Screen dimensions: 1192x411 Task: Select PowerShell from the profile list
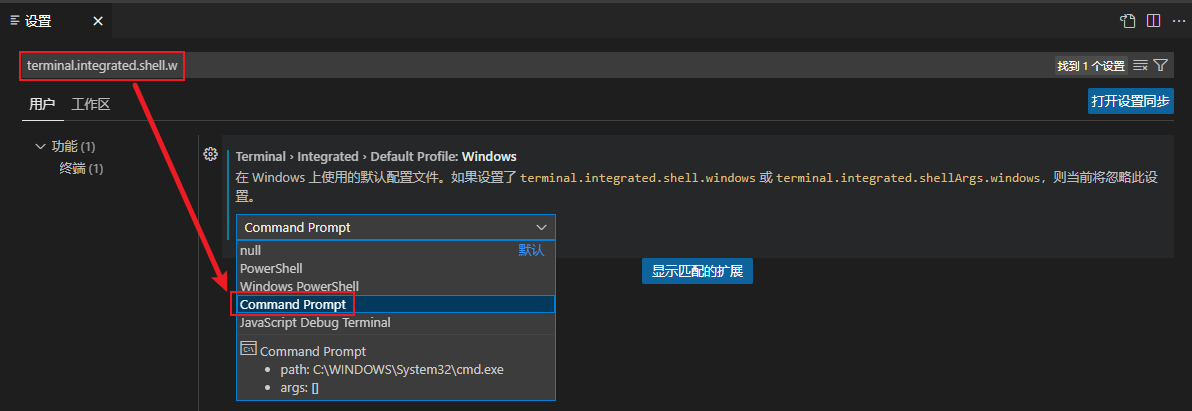point(271,269)
